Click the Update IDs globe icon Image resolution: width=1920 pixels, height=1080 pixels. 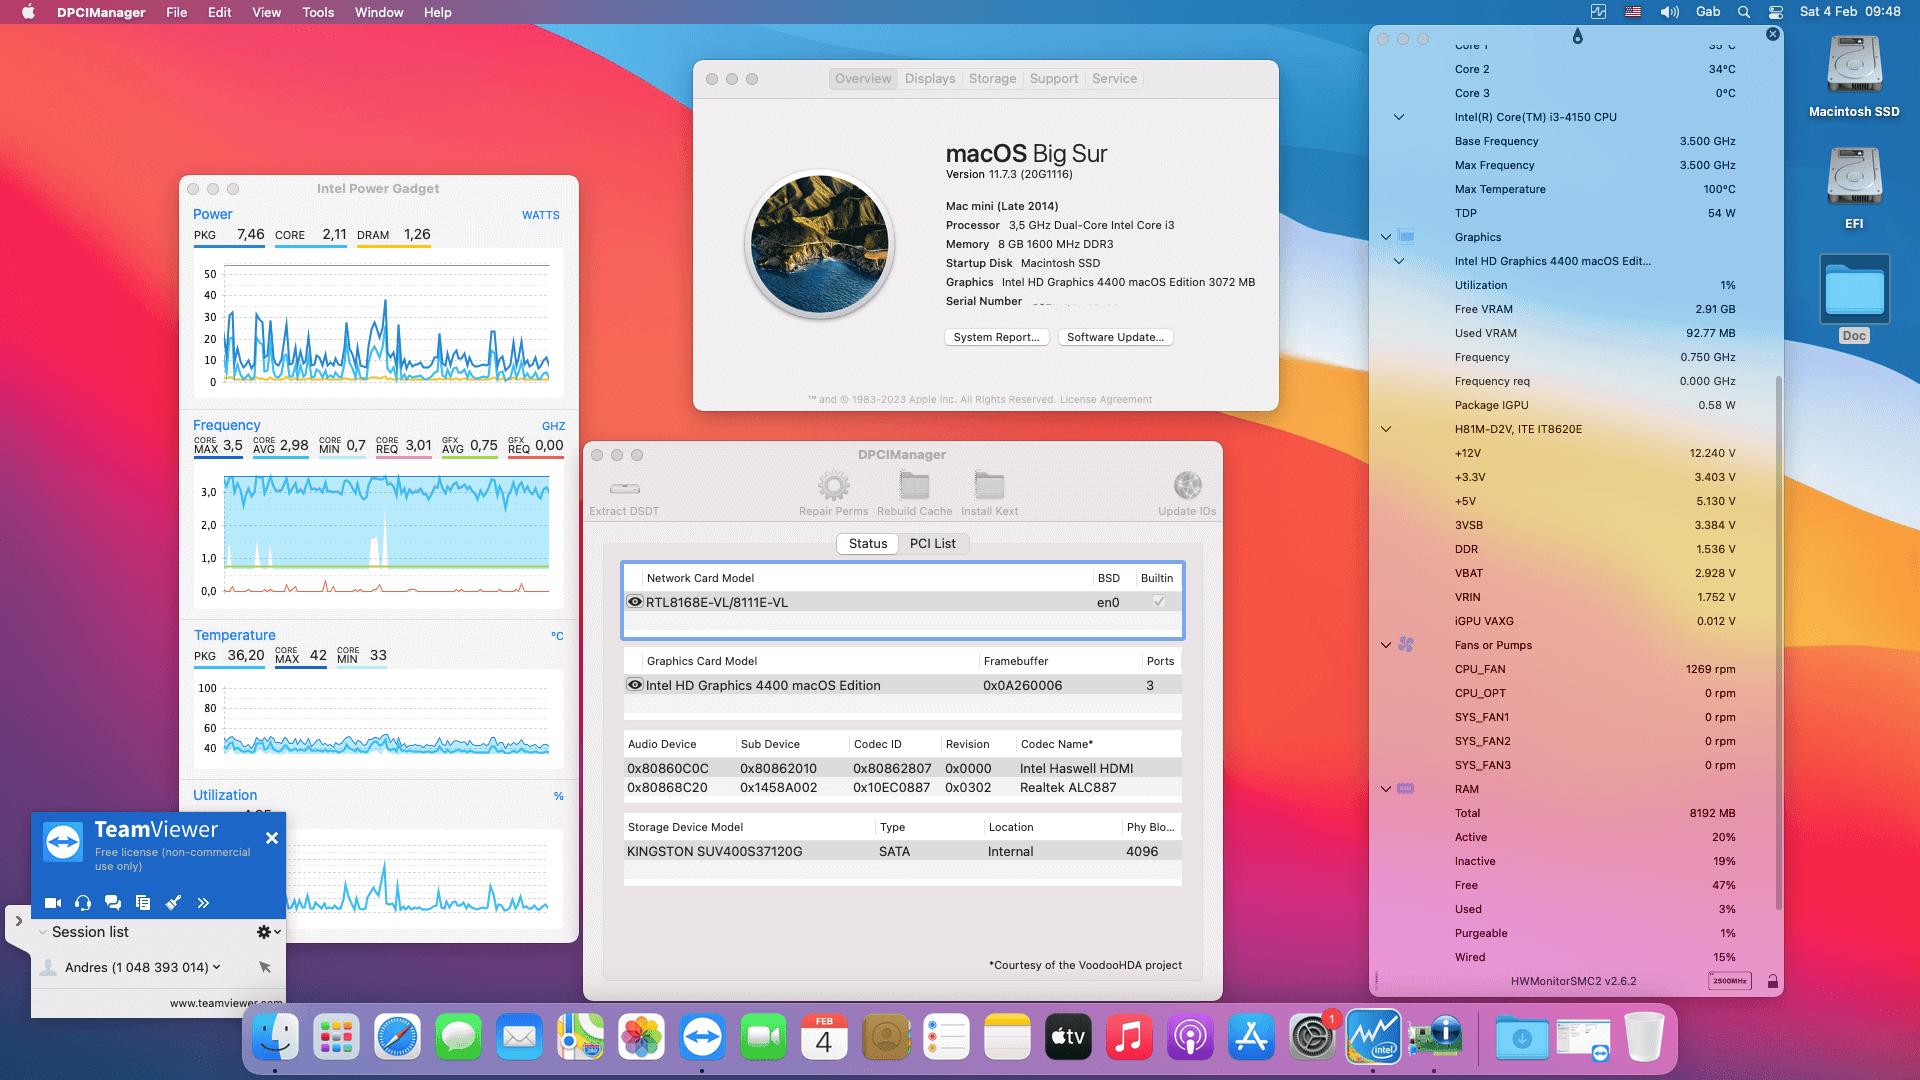pos(1186,484)
